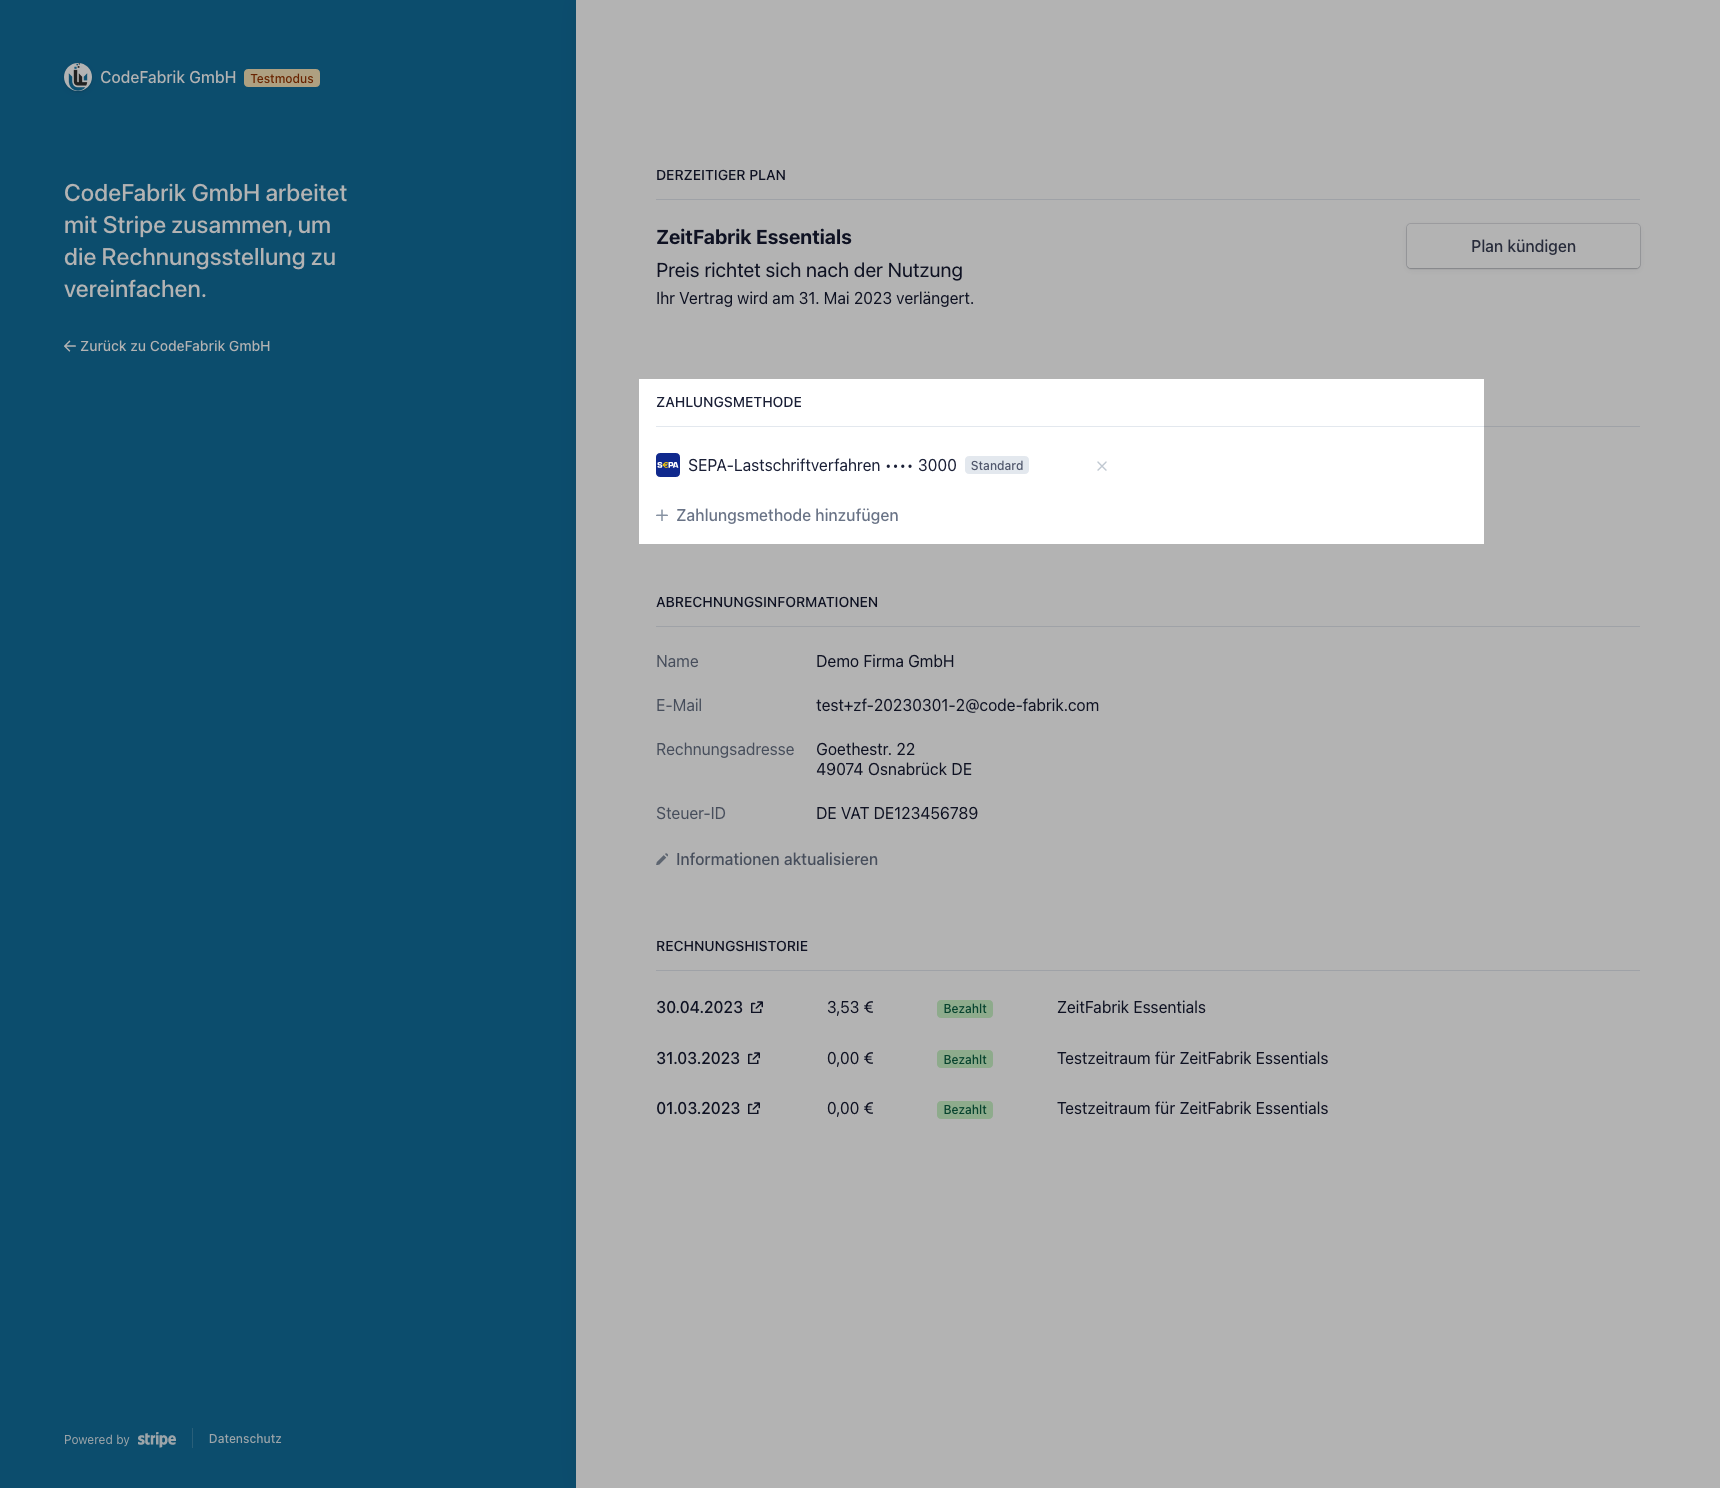Screen dimensions: 1720x1488
Task: Click Bezahlt badge for 30.04.2023 invoice
Action: click(965, 1009)
